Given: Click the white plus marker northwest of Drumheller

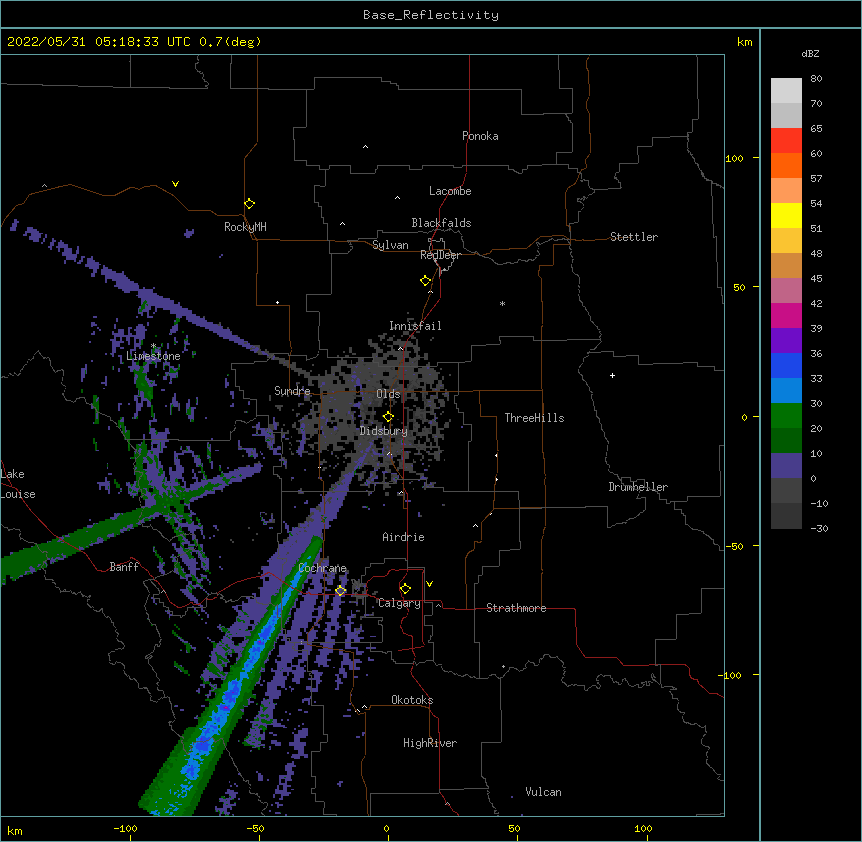Looking at the screenshot, I should (612, 375).
